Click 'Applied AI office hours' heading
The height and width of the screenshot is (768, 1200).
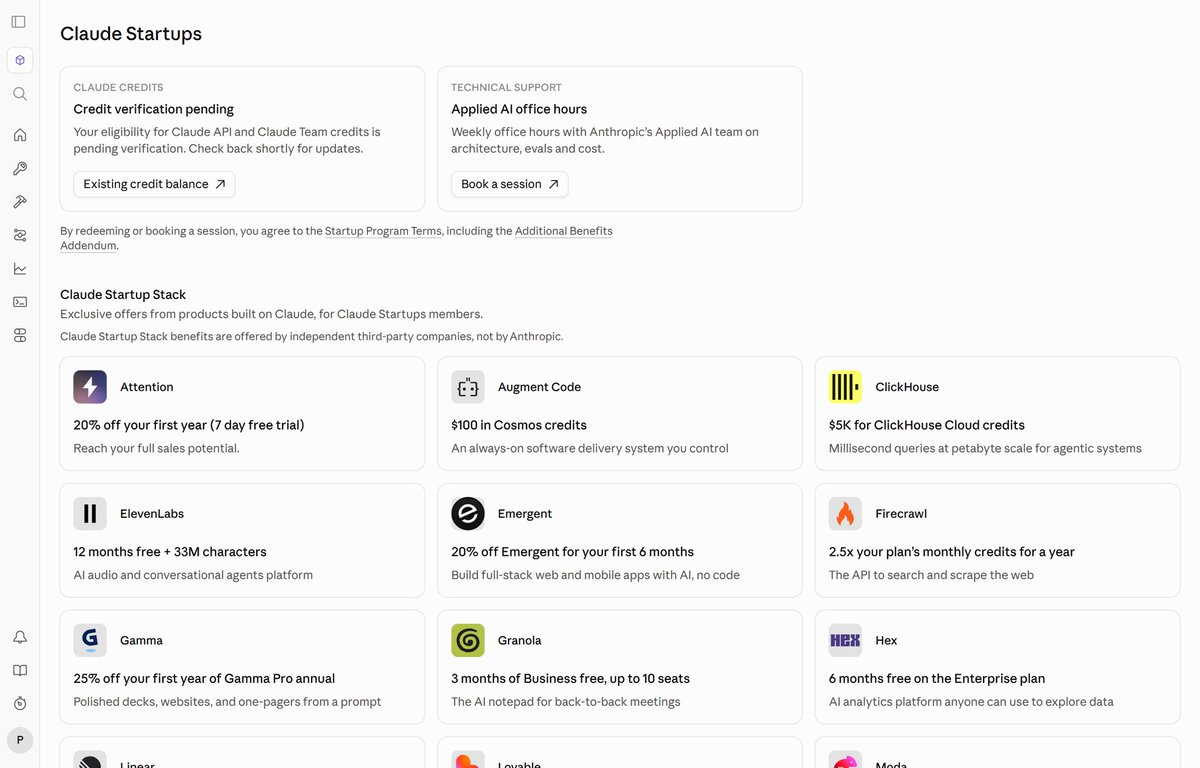pos(519,109)
